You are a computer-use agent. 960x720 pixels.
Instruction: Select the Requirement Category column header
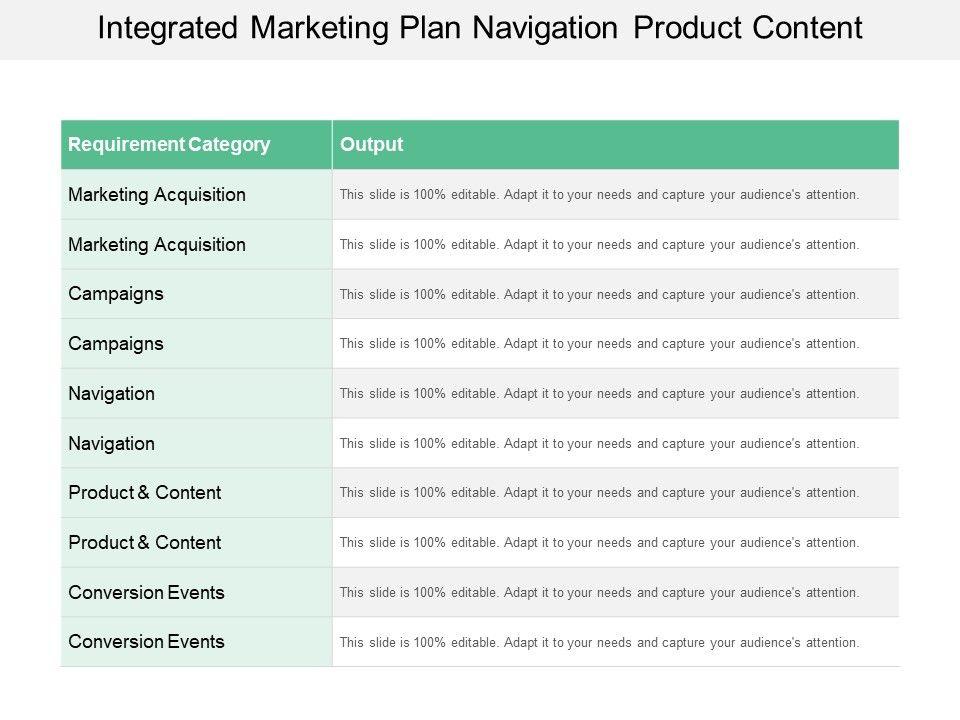[169, 144]
